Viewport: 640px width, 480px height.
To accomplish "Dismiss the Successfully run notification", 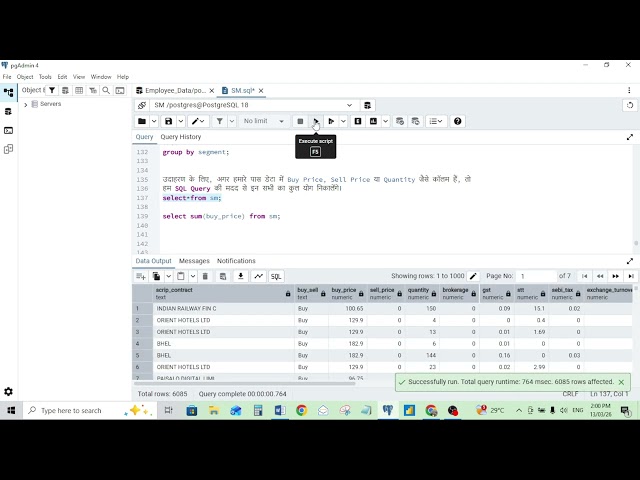I will [x=621, y=382].
